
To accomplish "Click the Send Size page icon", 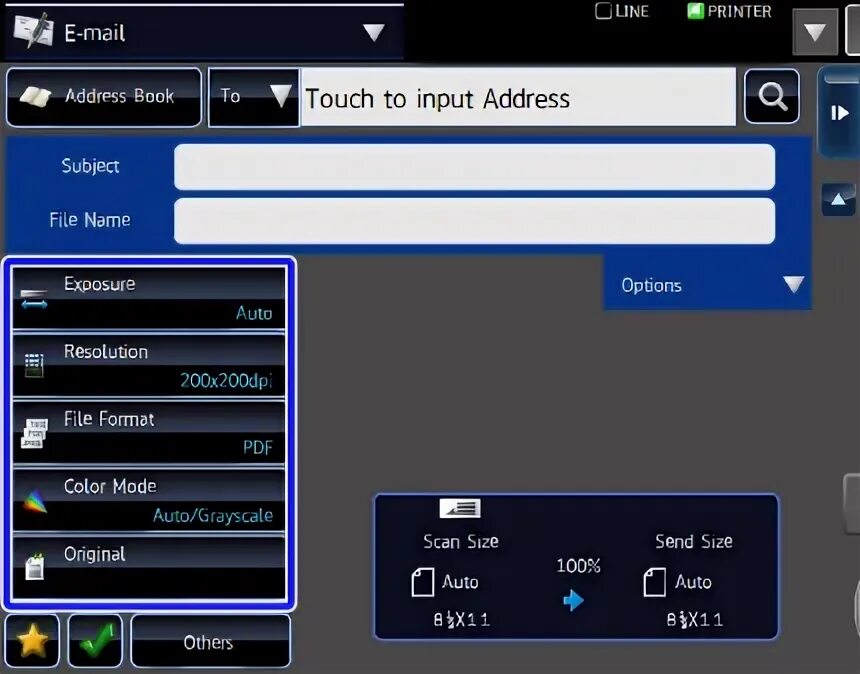I will pos(656,581).
